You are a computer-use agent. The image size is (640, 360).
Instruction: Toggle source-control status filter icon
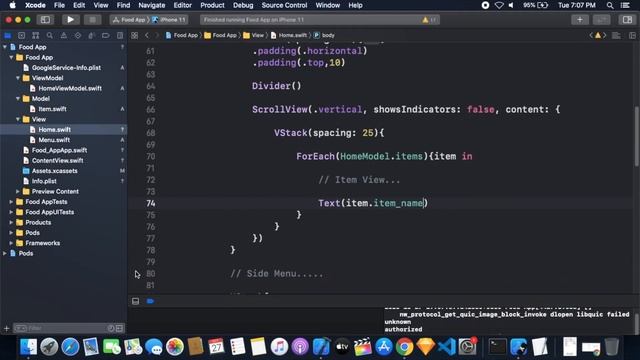pyautogui.click(x=119, y=328)
